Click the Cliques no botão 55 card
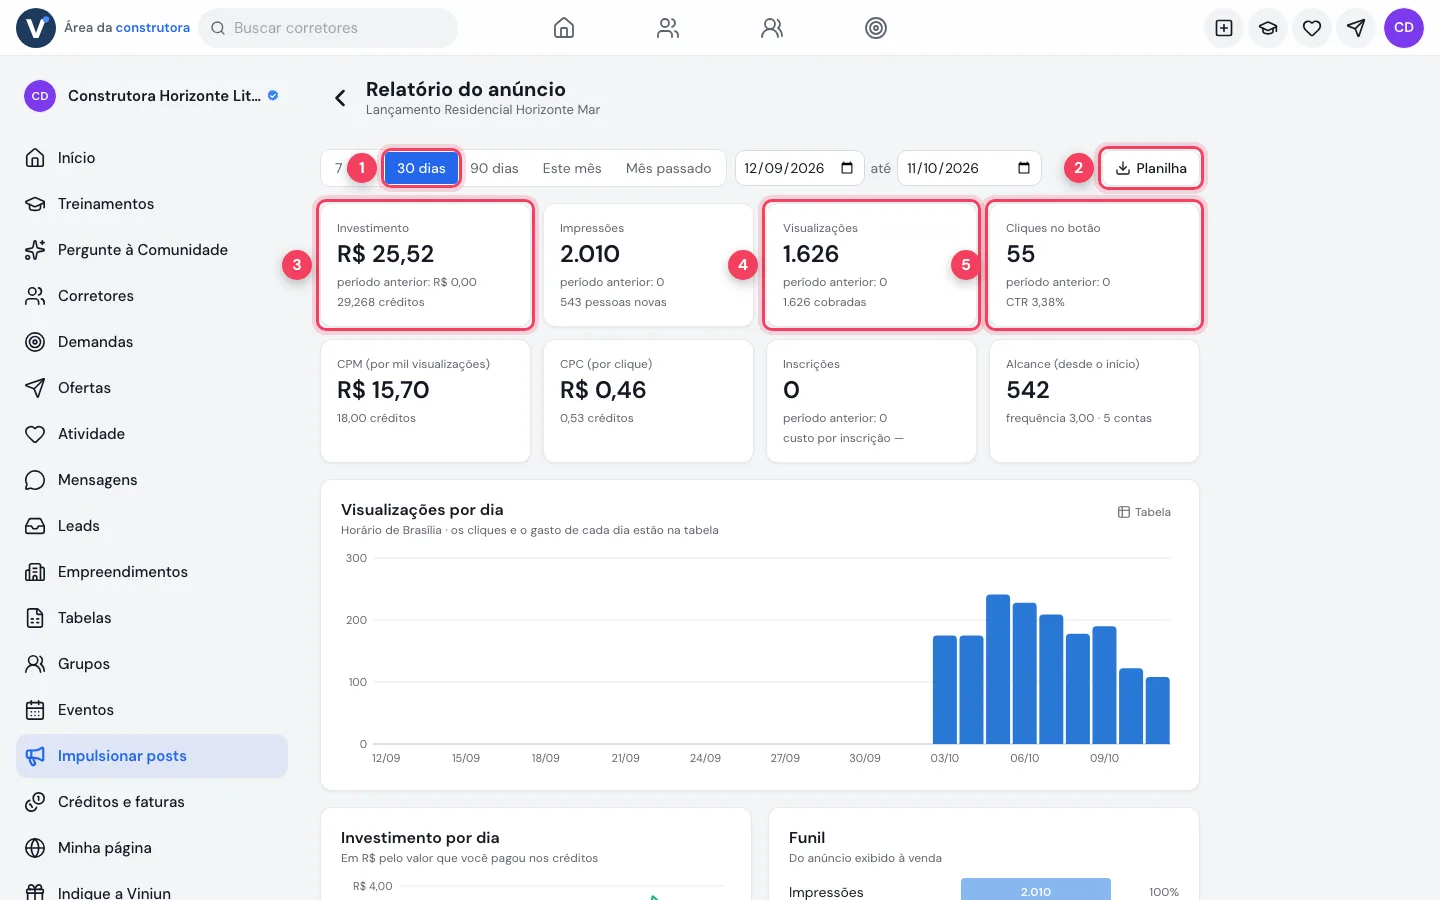 point(1094,265)
